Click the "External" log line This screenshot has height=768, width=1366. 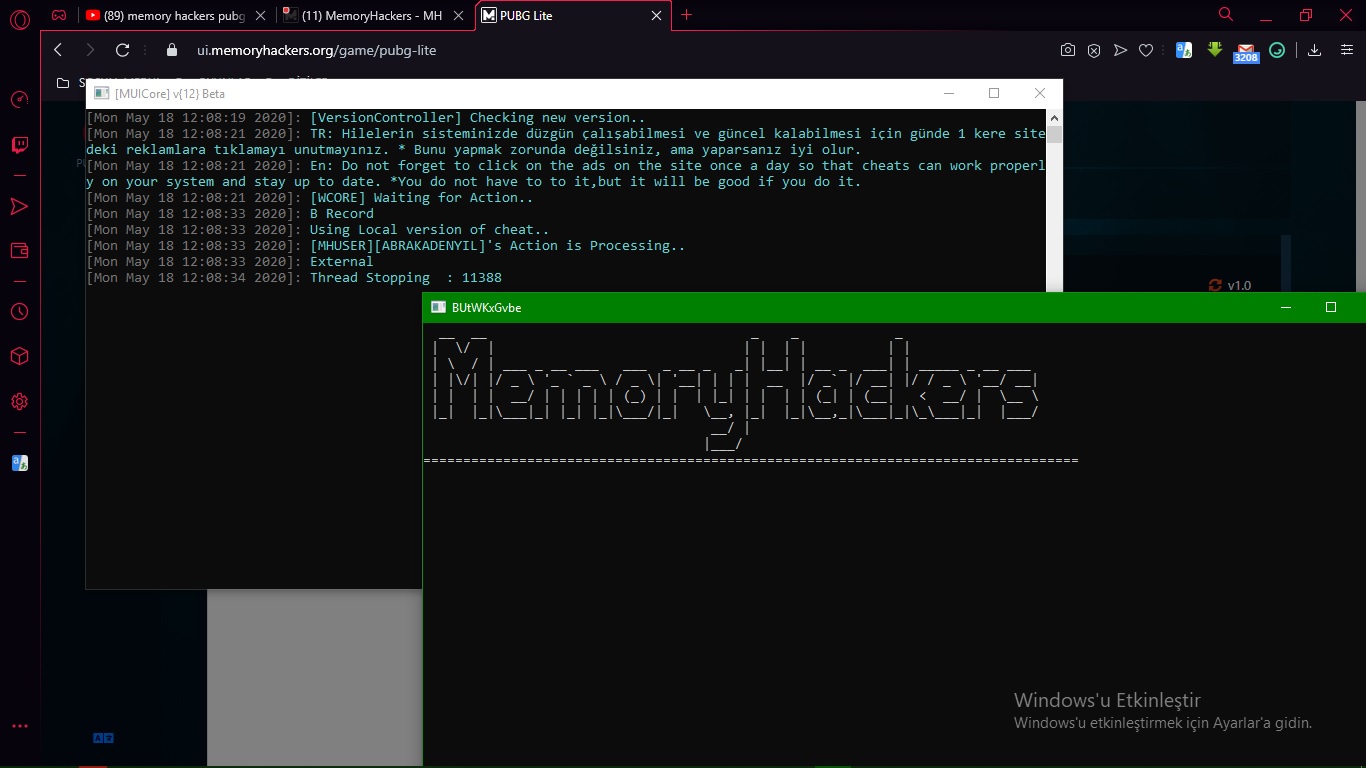[342, 262]
